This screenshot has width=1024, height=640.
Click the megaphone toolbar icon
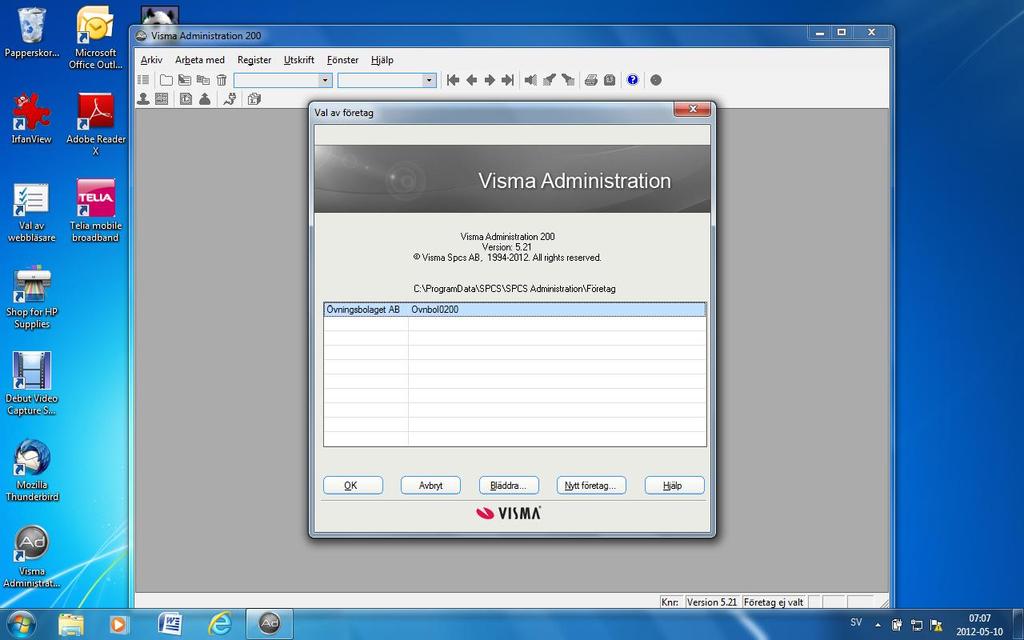531,80
